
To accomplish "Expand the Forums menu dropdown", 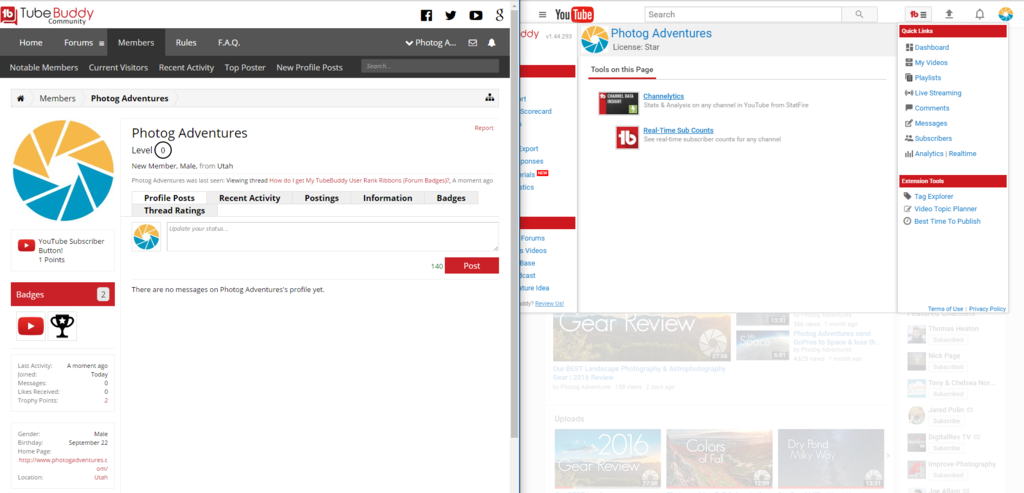I will point(101,44).
